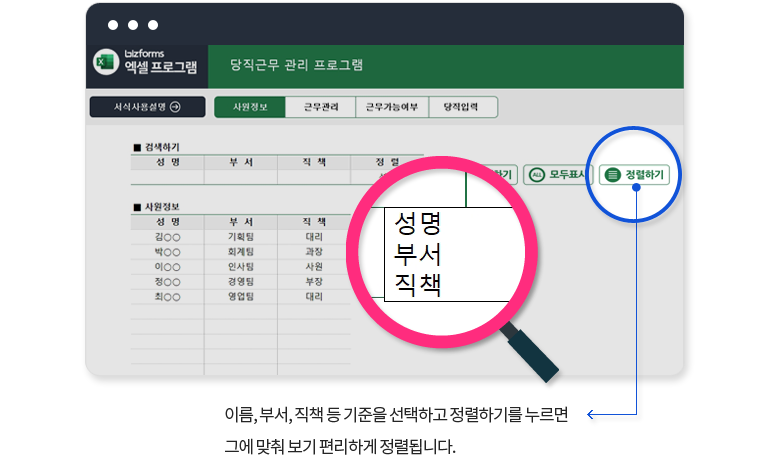
Task: Click the 경영팀 department cell
Action: tap(241, 282)
